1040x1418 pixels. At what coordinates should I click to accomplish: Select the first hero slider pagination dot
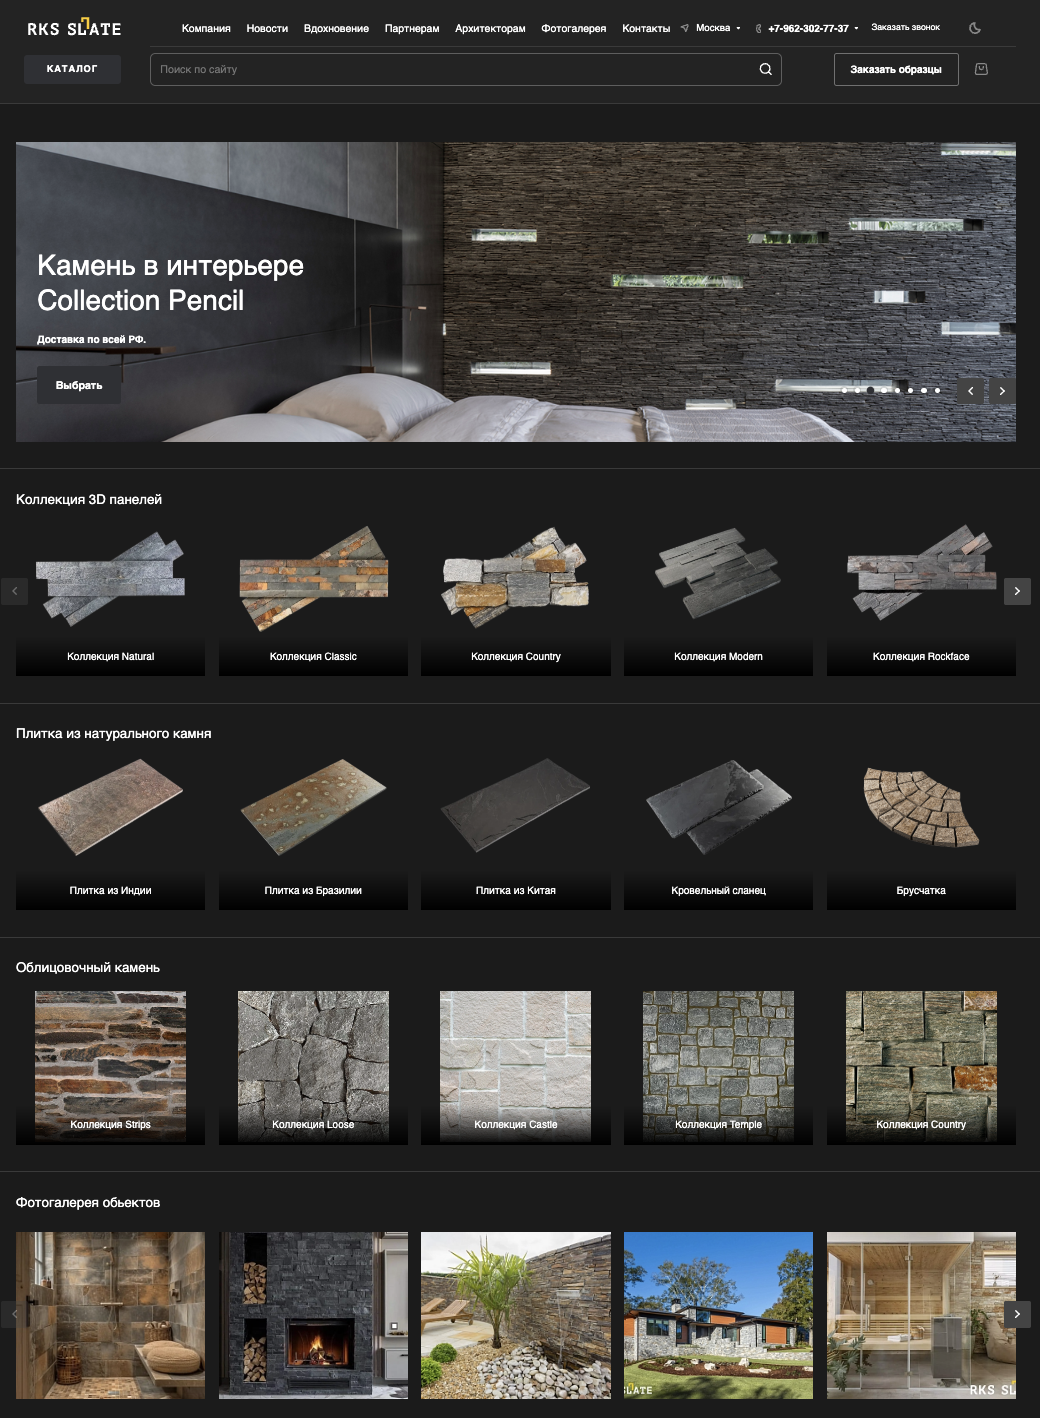844,390
